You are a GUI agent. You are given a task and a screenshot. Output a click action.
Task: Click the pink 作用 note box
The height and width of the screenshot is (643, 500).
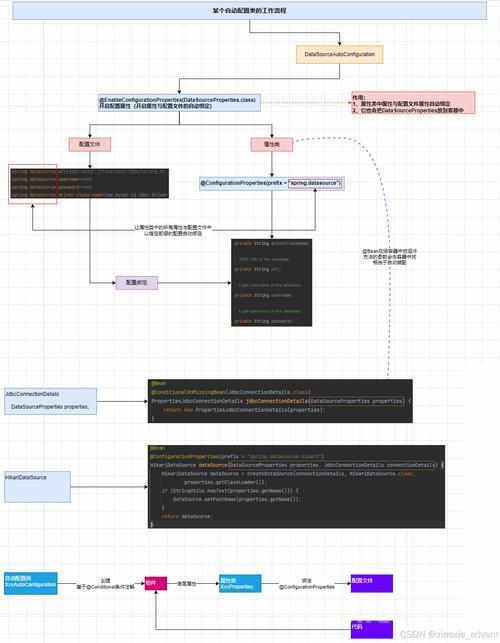(x=413, y=103)
